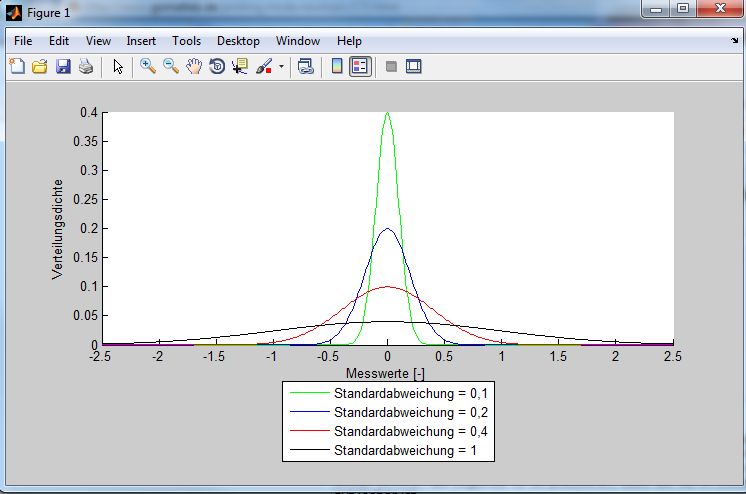
Task: Select the Zoom In tool
Action: [x=148, y=67]
